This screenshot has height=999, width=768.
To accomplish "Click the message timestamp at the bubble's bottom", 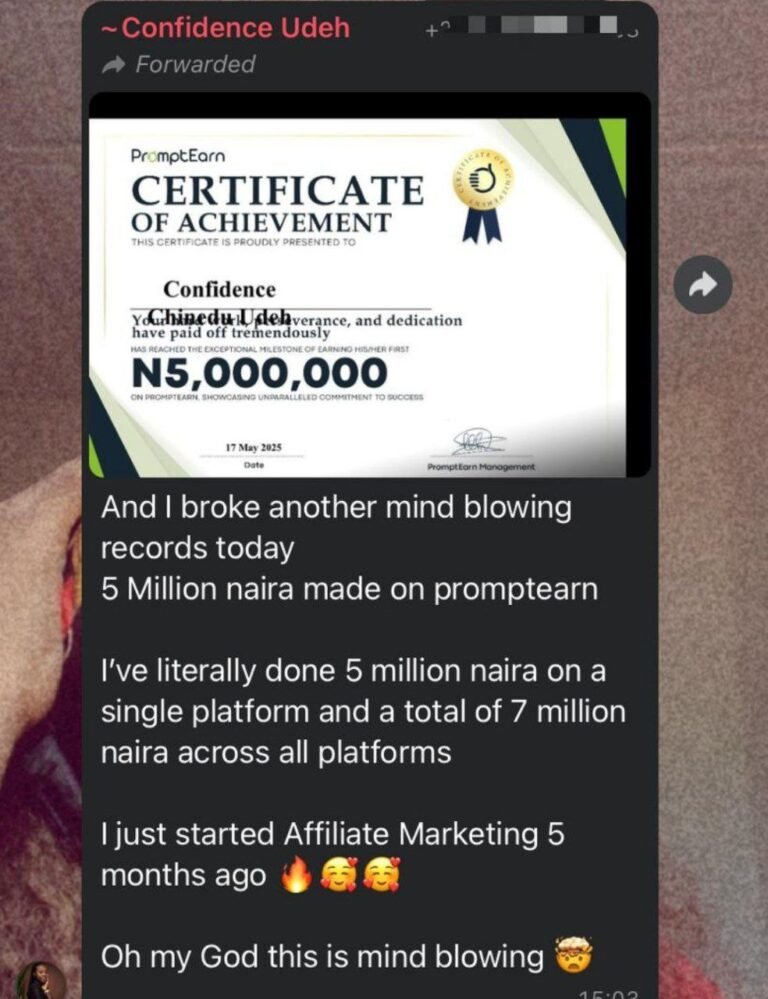I will tap(609, 994).
